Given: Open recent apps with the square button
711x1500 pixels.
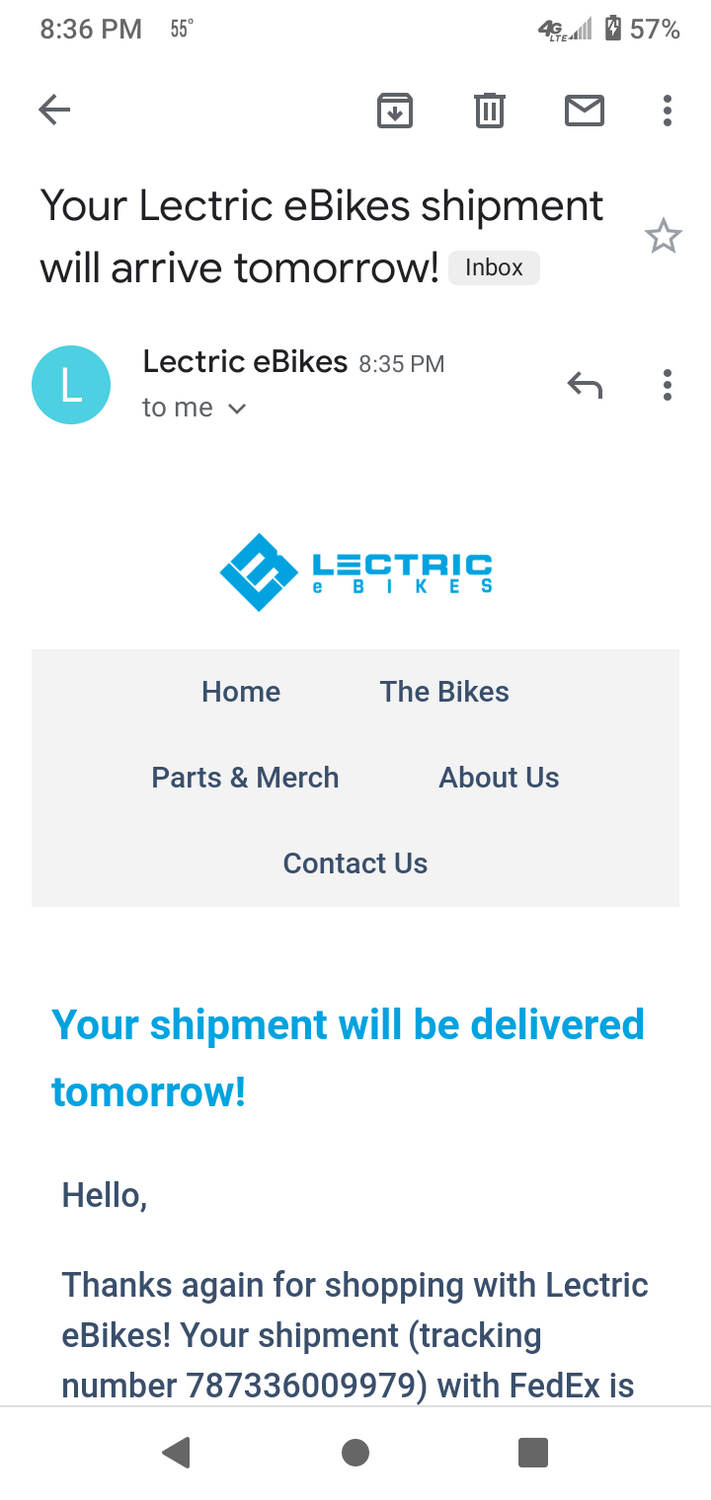Looking at the screenshot, I should click(533, 1452).
